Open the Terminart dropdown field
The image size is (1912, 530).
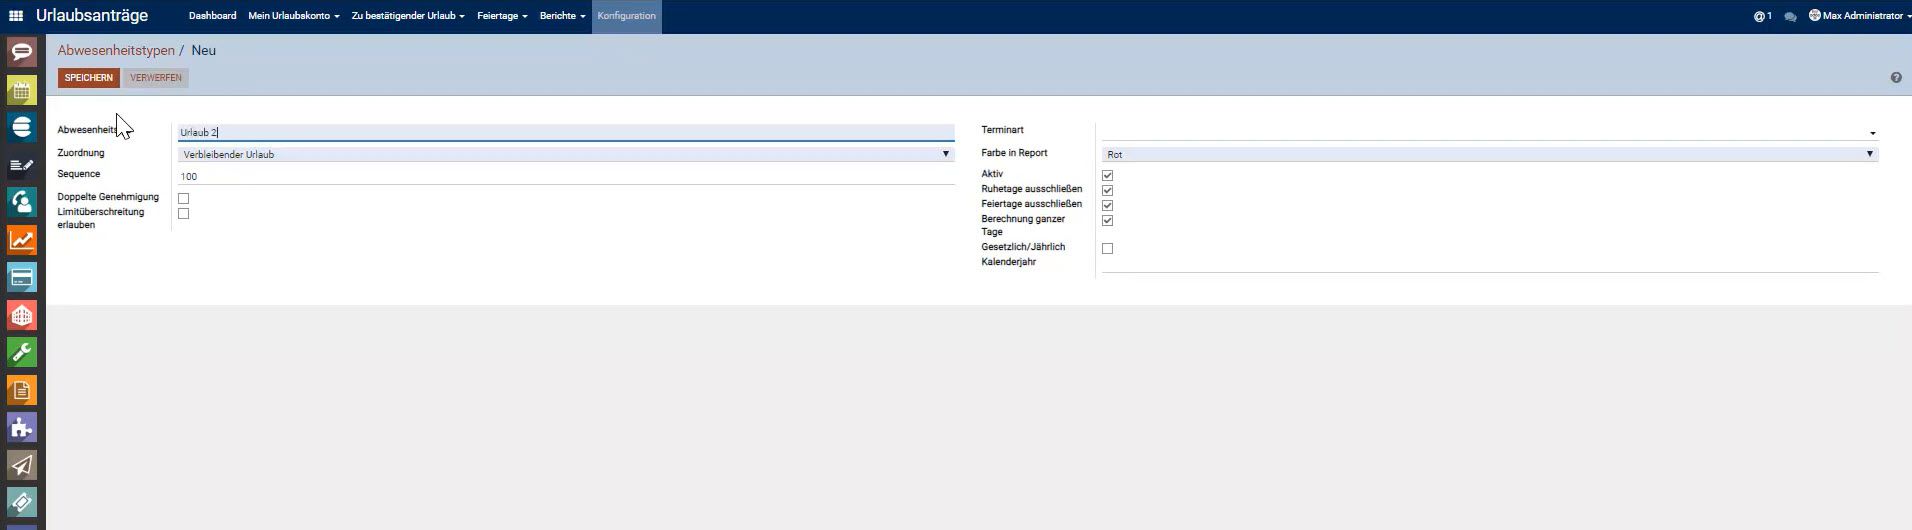1487,132
